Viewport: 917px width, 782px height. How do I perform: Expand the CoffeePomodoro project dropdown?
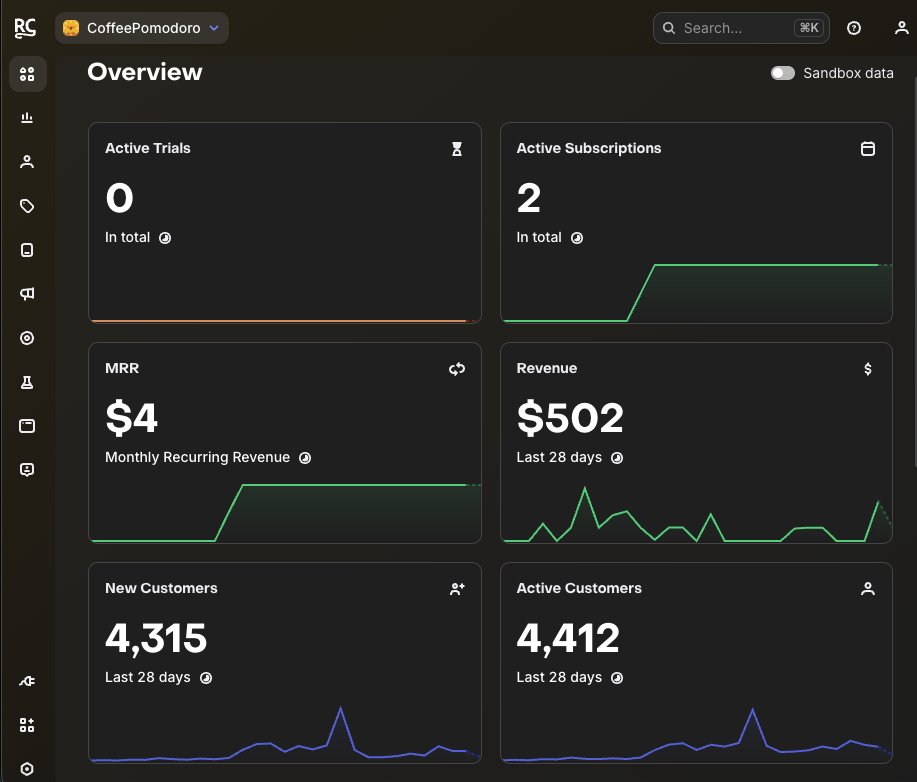pyautogui.click(x=141, y=28)
